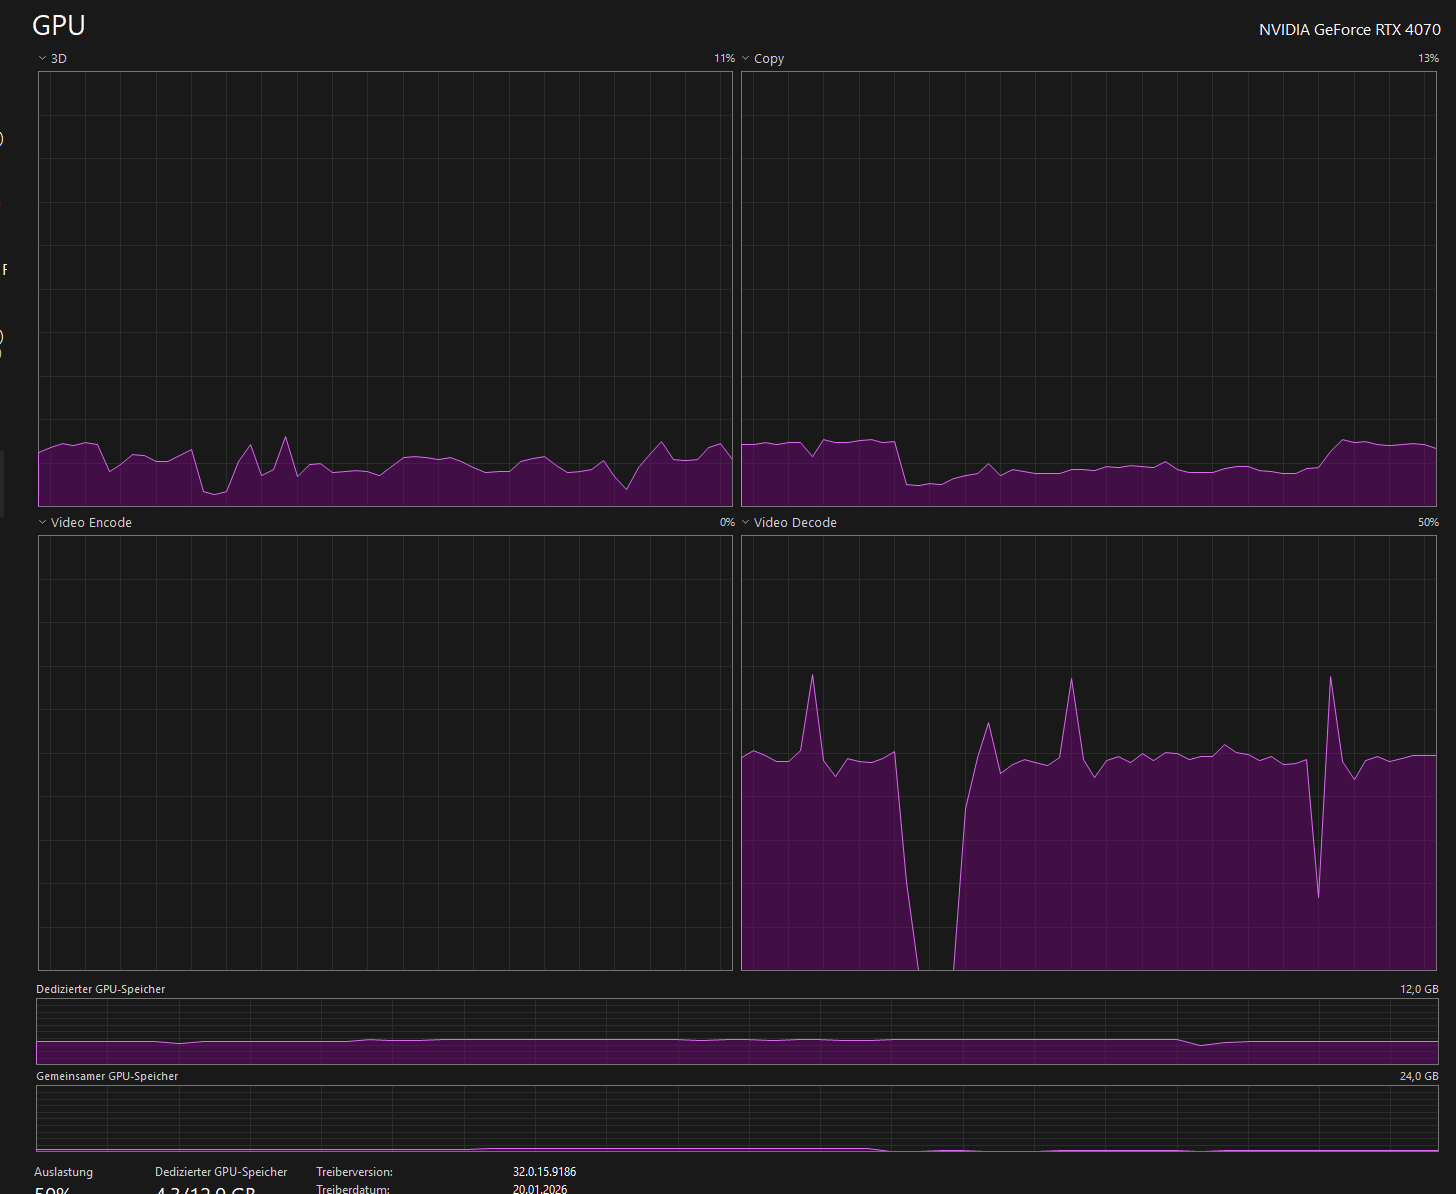
Task: Click the 12,0 GB maximum label
Action: [1419, 989]
